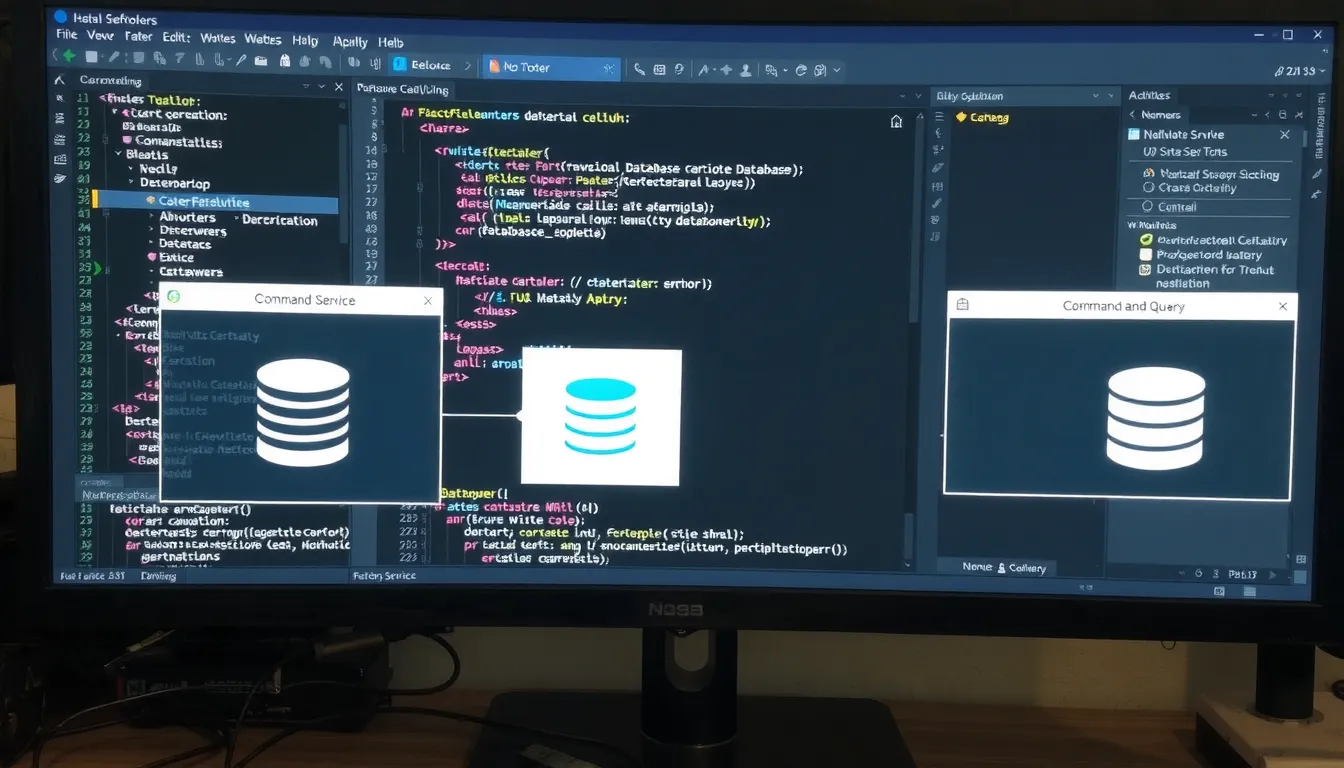Select the database icon in Command and Query
The height and width of the screenshot is (768, 1344).
[1156, 416]
